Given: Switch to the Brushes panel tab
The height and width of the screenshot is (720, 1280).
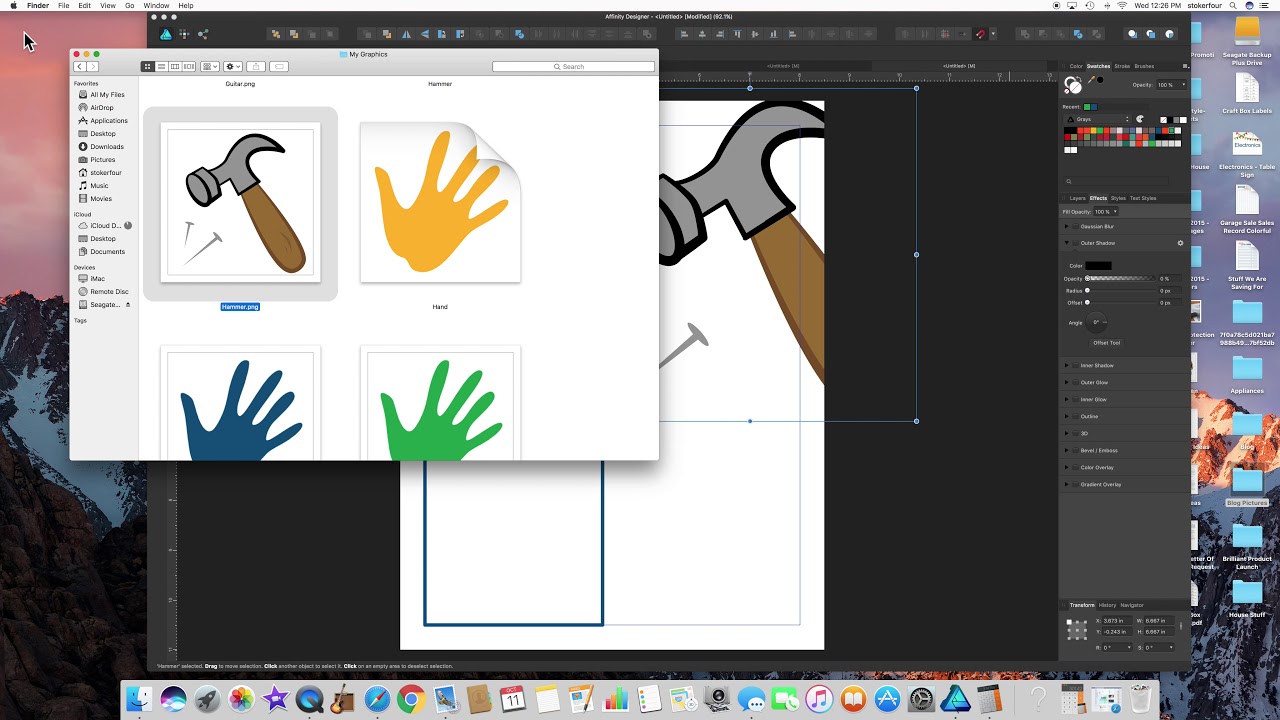Looking at the screenshot, I should [x=1144, y=66].
